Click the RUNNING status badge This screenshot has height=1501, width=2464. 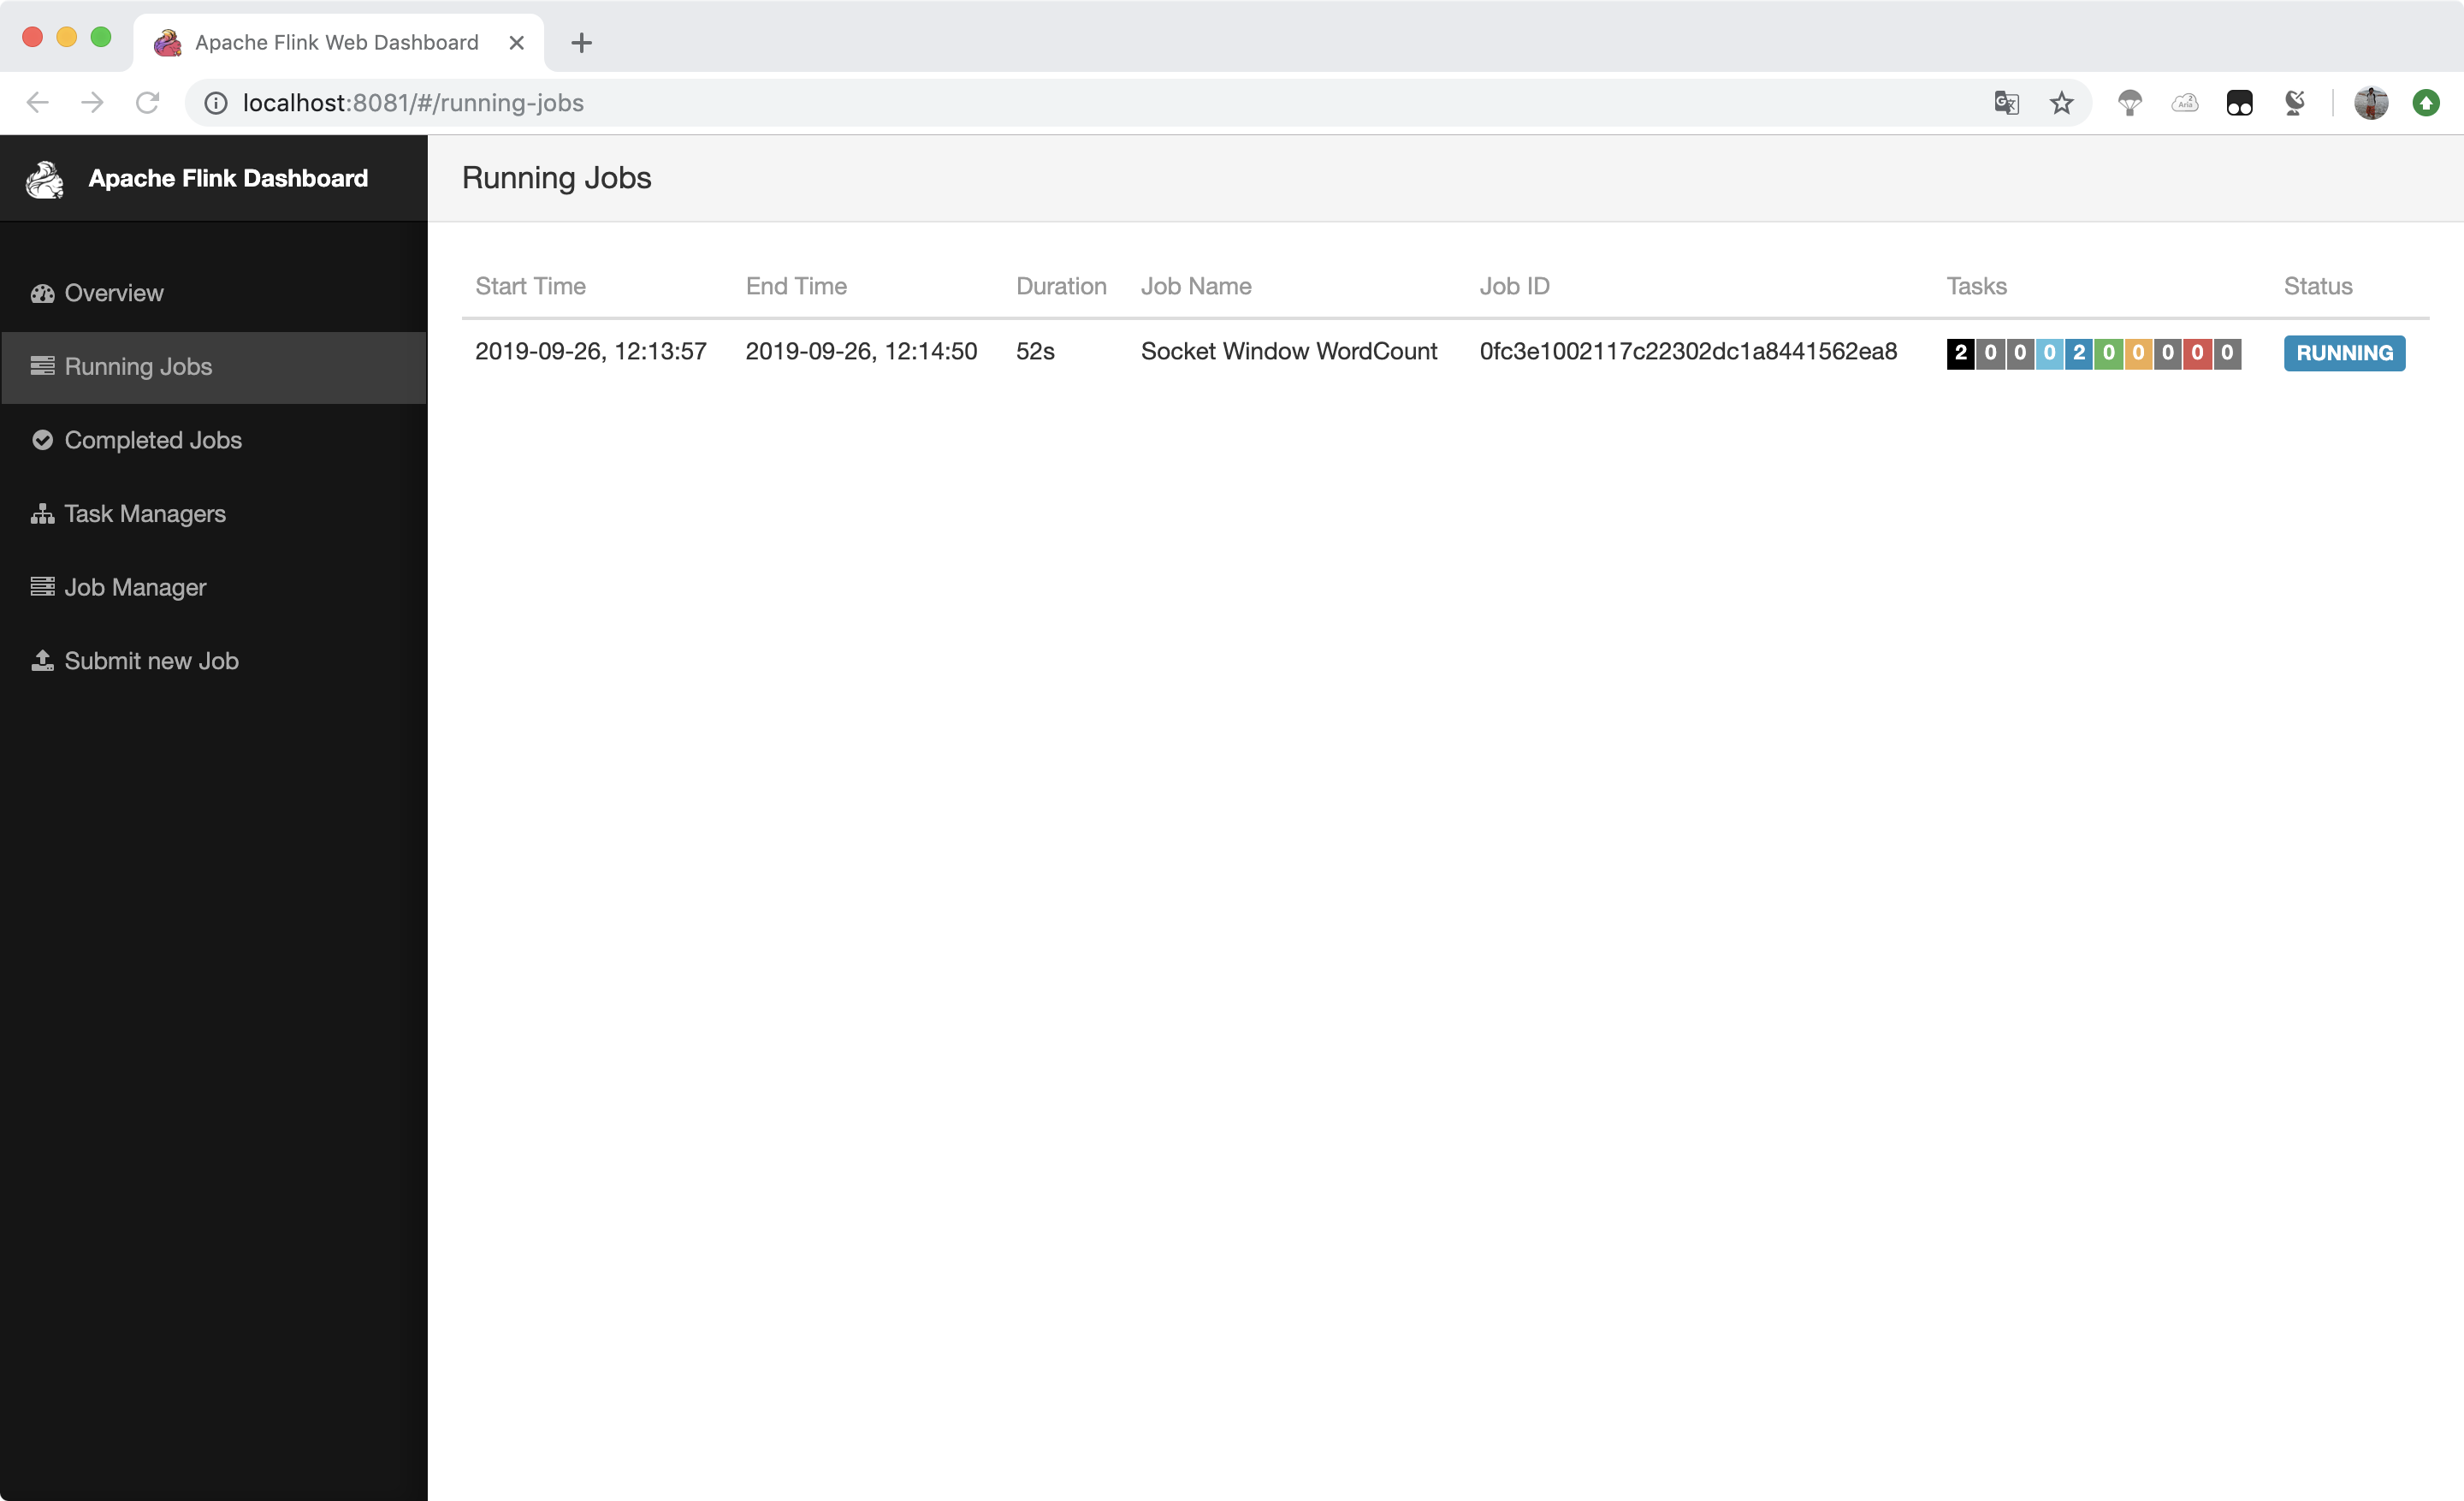click(x=2343, y=352)
